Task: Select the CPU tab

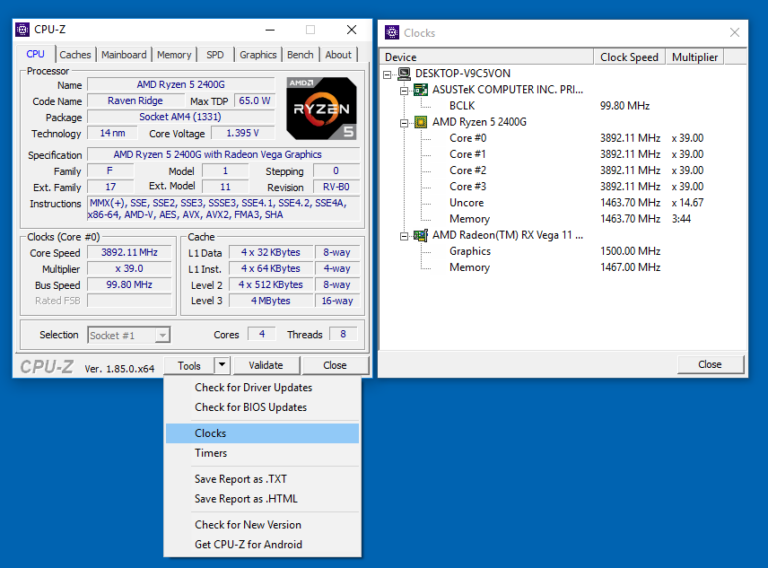Action: [x=35, y=54]
